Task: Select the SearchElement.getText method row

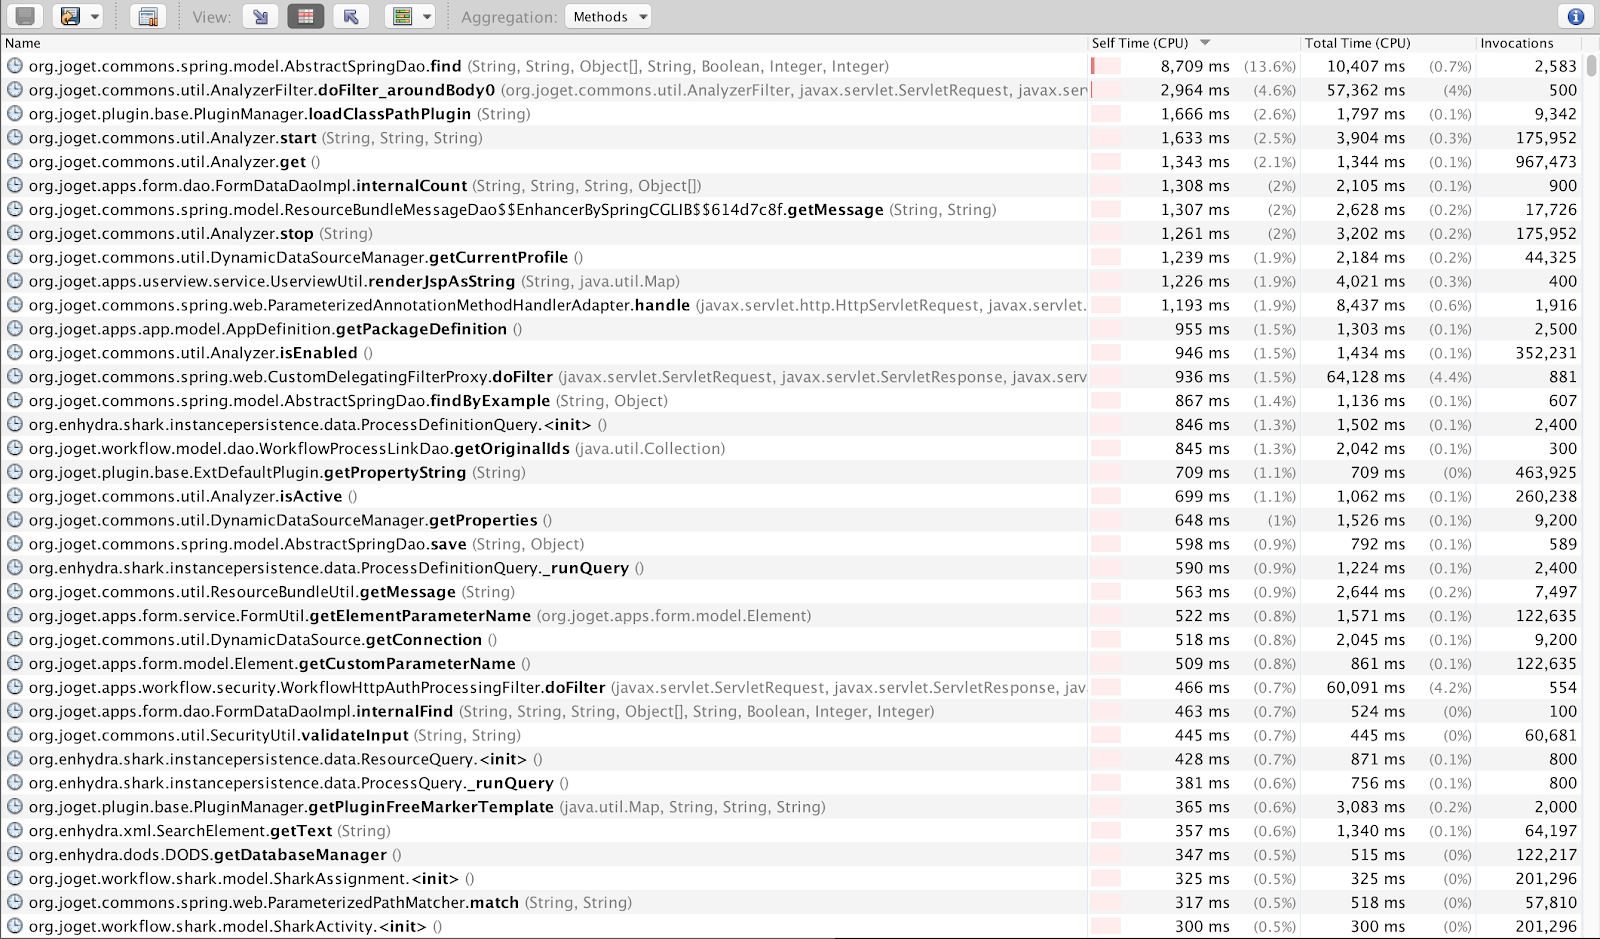Action: 792,831
